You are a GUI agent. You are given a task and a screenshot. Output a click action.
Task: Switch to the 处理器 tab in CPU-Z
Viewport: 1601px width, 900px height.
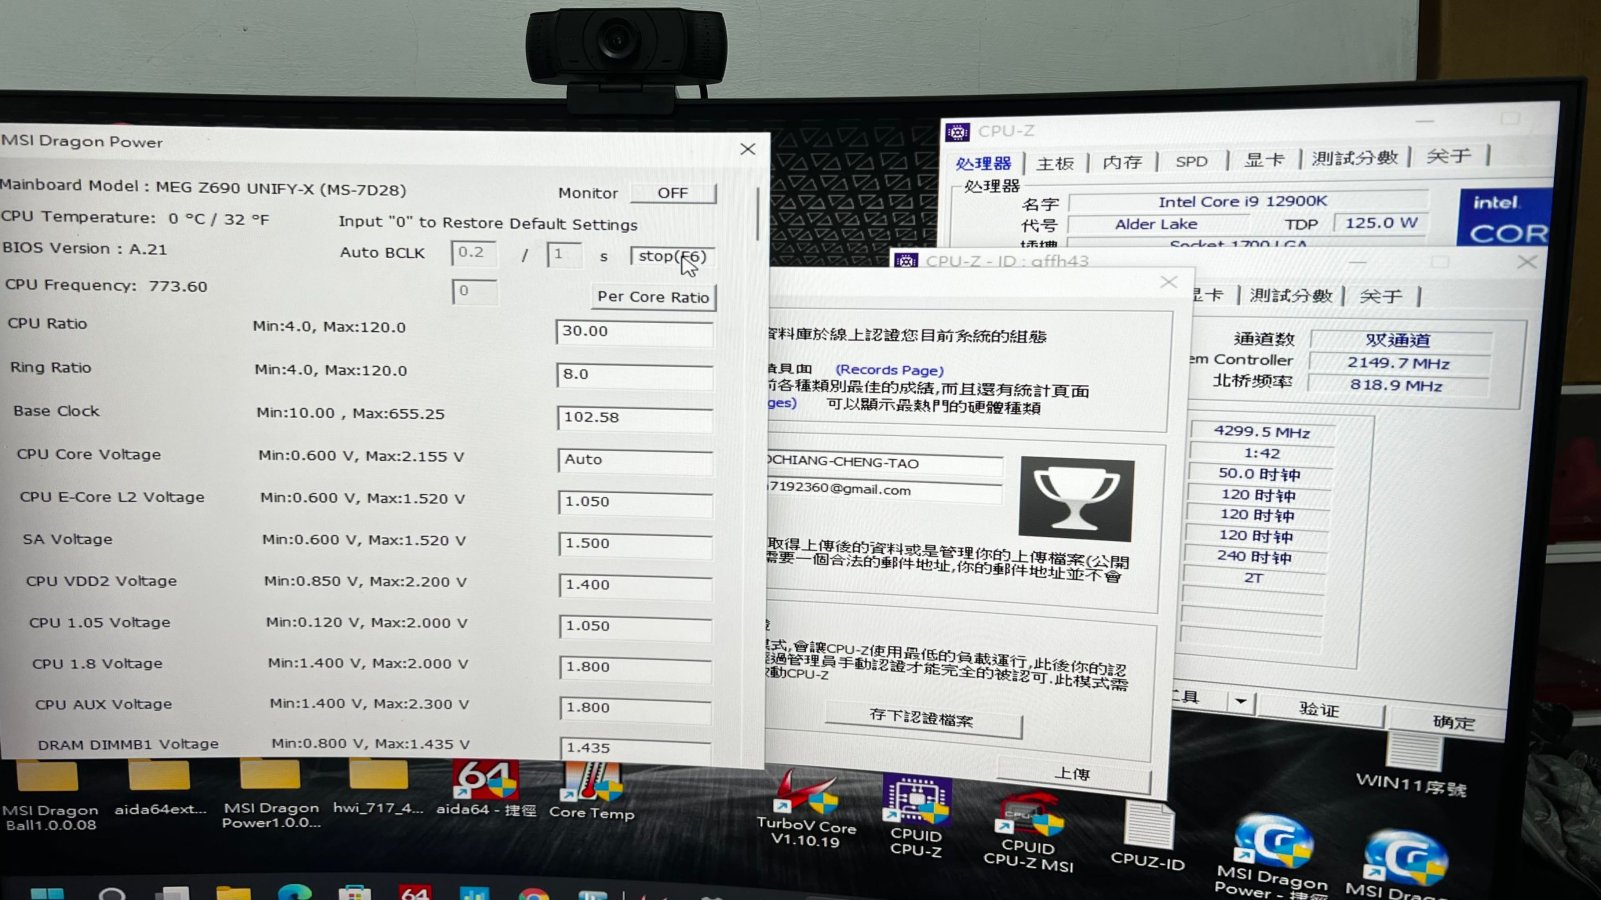point(983,163)
